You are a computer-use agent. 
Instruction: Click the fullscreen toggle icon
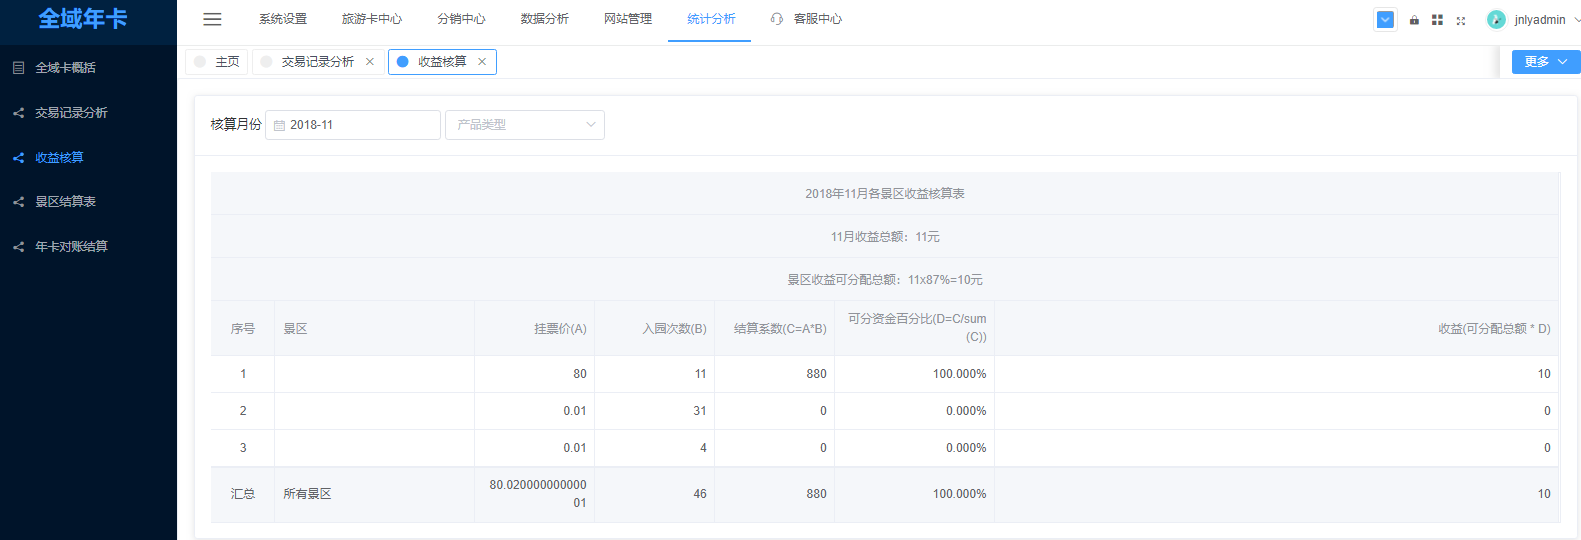(x=1461, y=20)
